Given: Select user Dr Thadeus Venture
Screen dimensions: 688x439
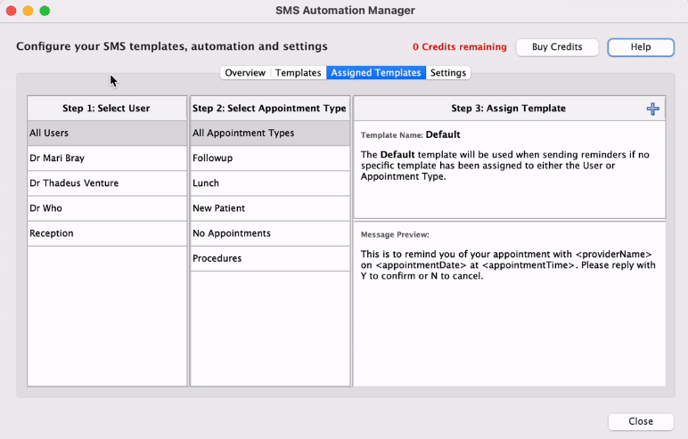Looking at the screenshot, I should point(107,183).
